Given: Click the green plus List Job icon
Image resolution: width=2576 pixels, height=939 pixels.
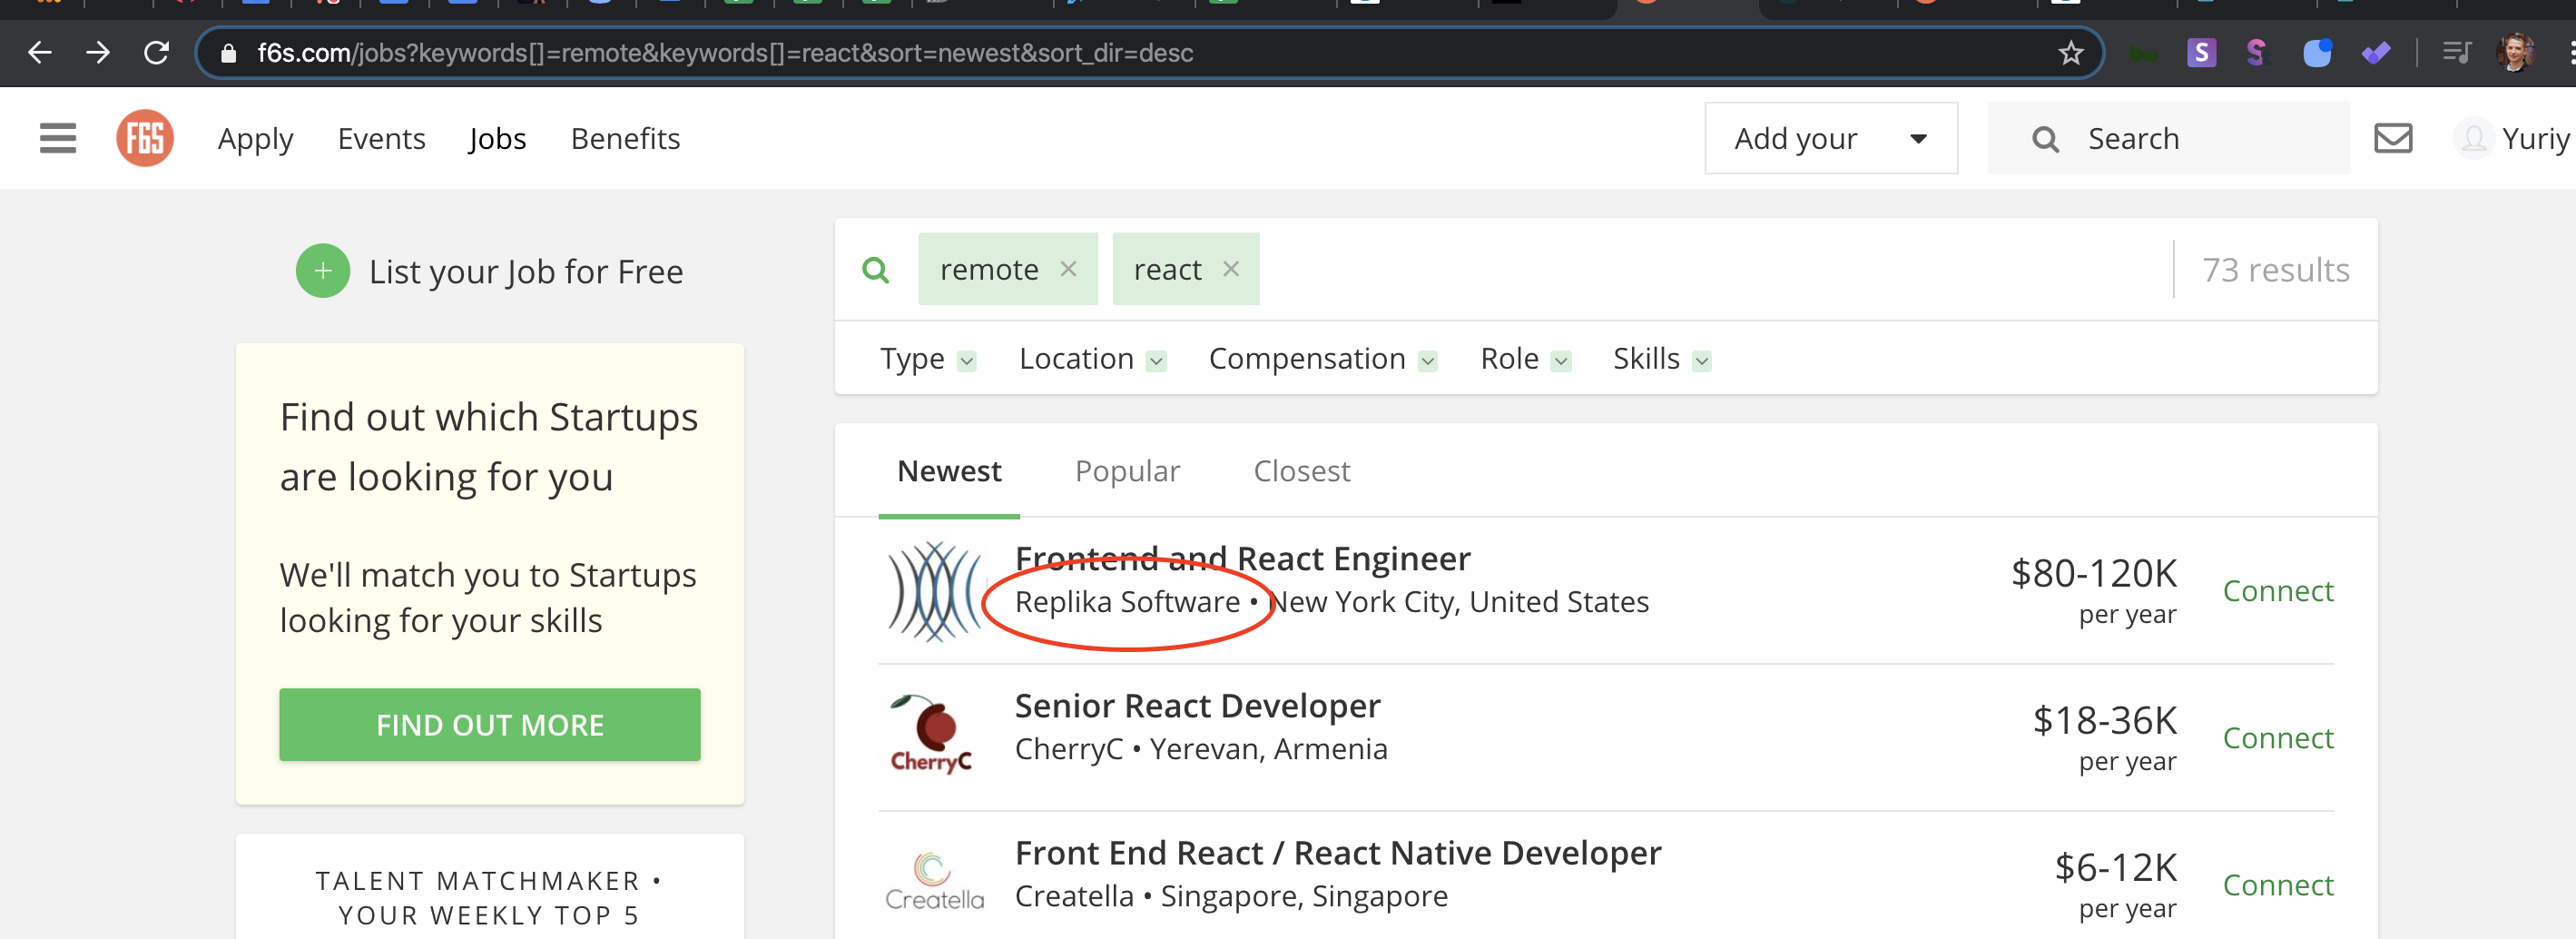Looking at the screenshot, I should point(322,271).
